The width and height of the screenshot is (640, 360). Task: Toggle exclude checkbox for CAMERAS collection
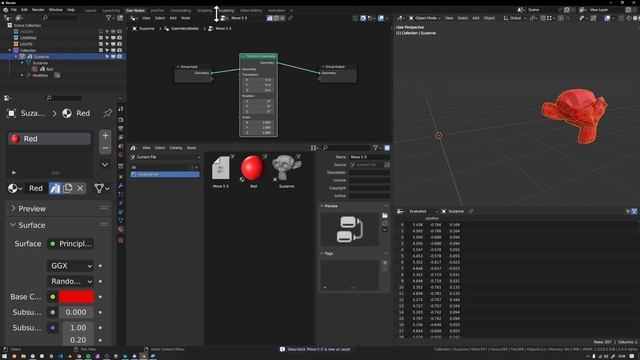pos(101,38)
